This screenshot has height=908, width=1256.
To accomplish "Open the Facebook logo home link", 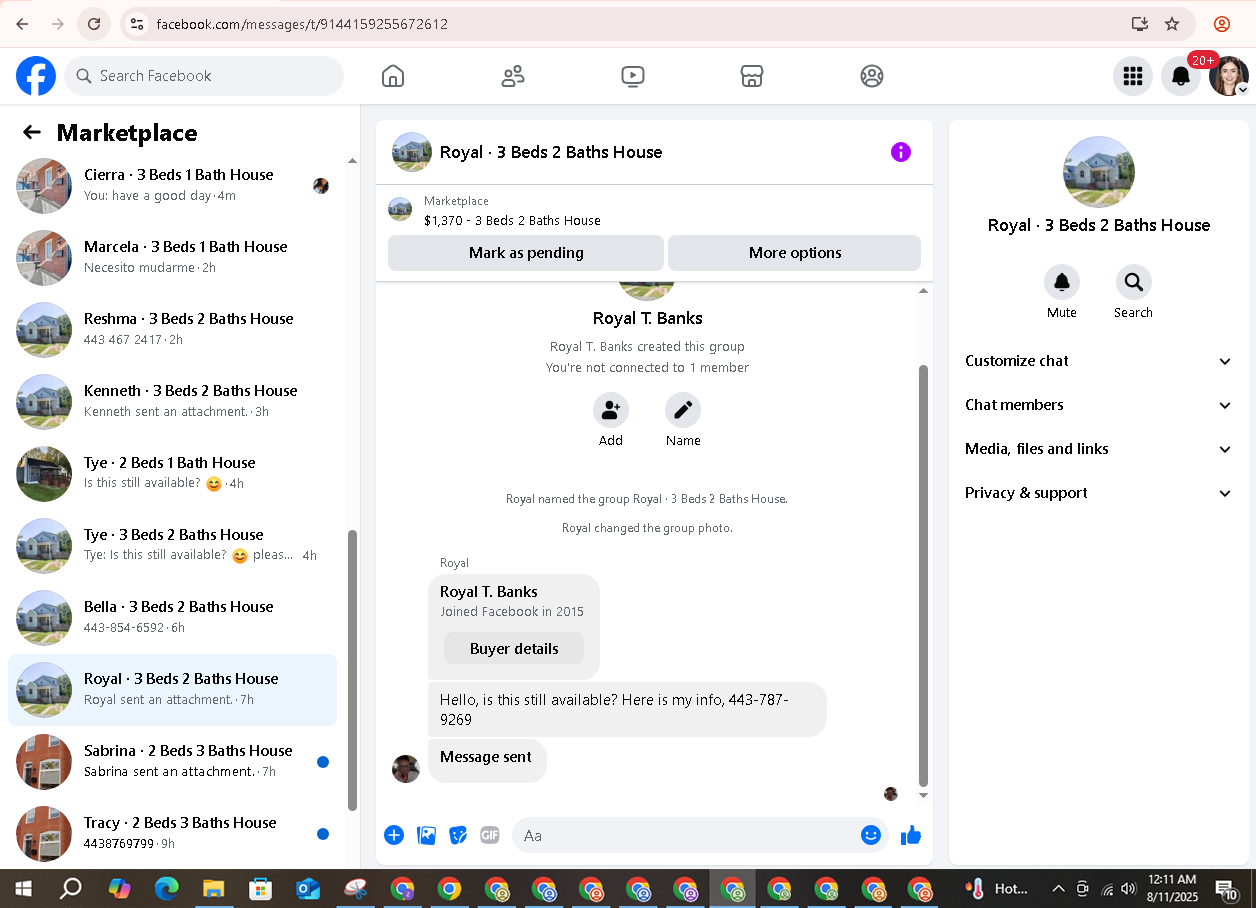I will [x=36, y=76].
